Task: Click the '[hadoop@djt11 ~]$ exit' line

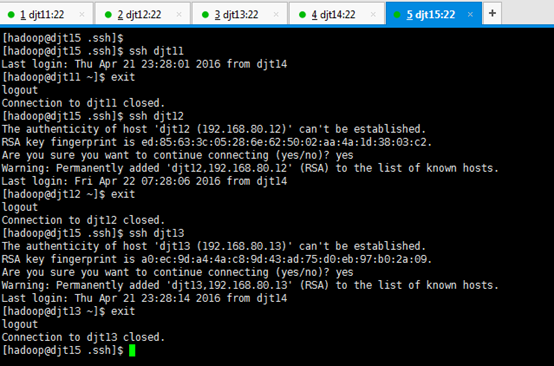Action: (x=69, y=77)
